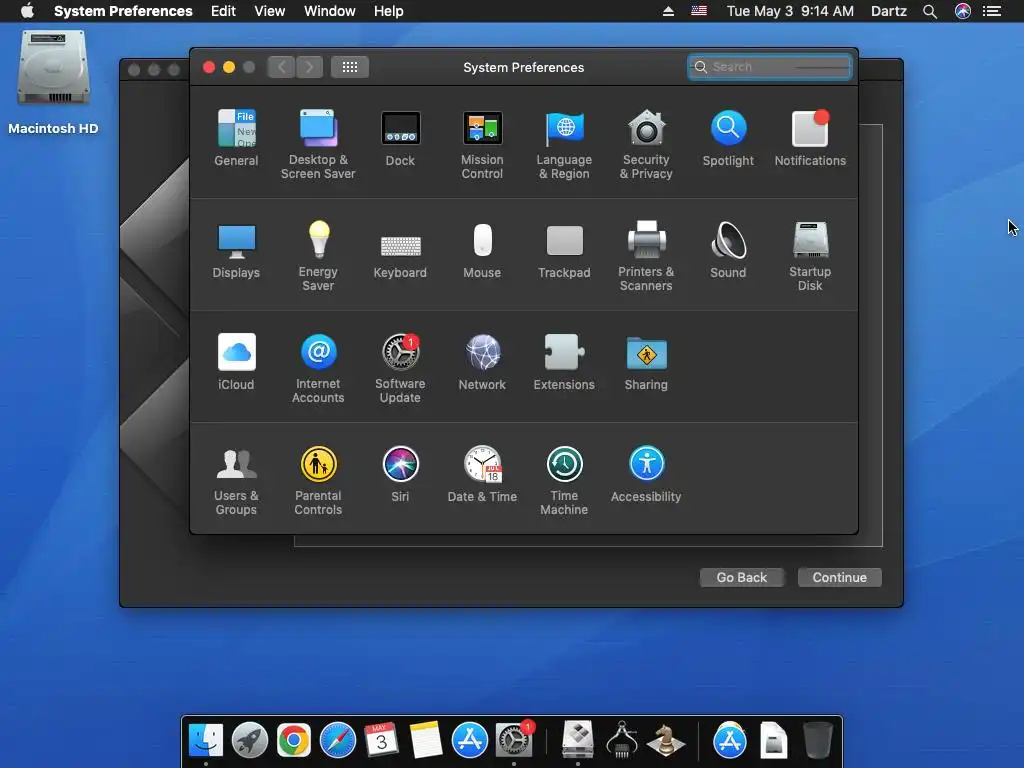Click the Show All grid button
1024x768 pixels.
pos(350,67)
